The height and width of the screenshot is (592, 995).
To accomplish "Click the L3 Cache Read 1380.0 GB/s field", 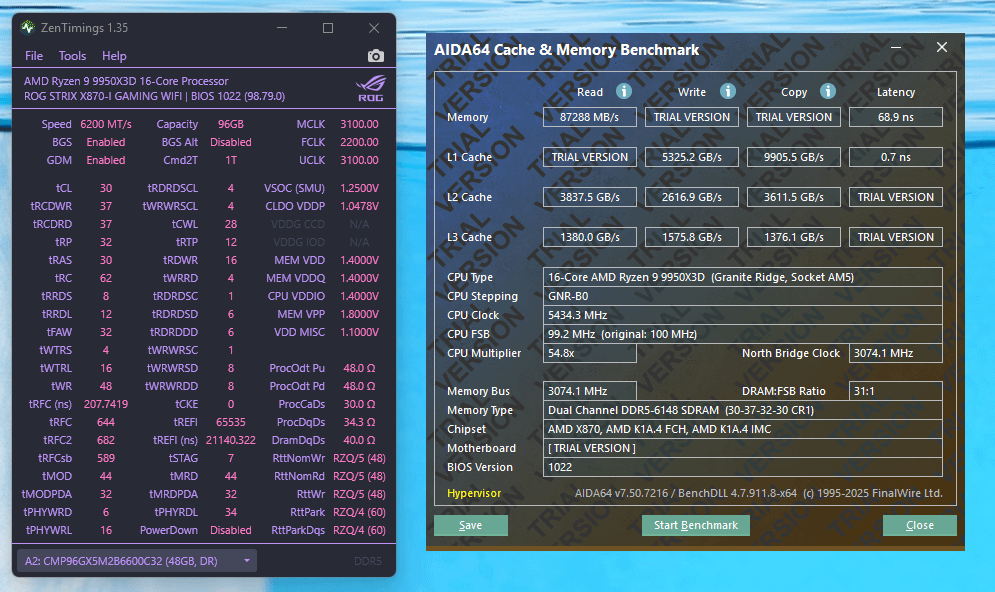I will (590, 237).
